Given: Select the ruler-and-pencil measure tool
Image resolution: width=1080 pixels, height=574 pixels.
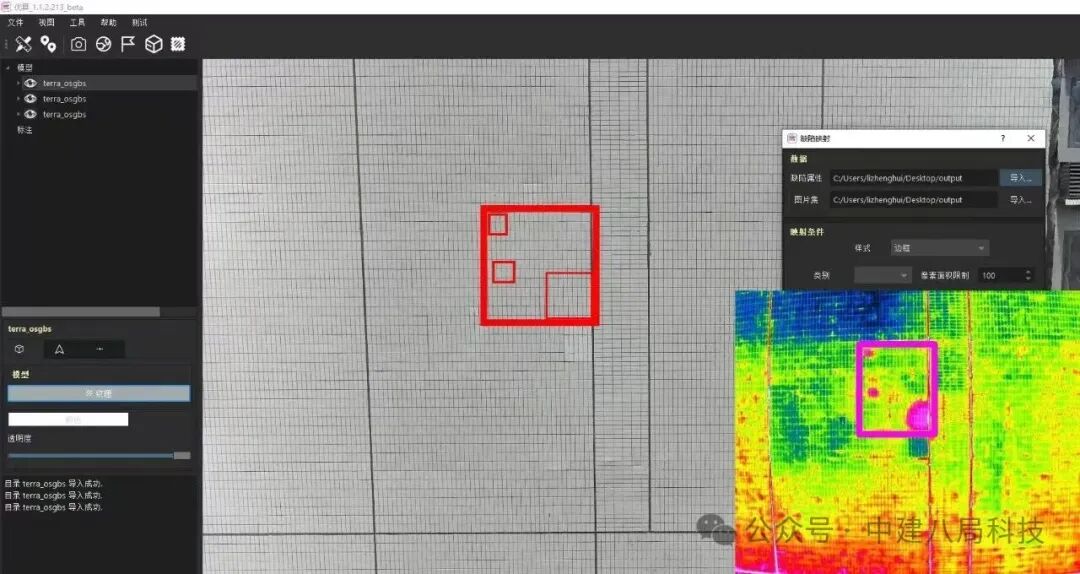Looking at the screenshot, I should point(23,44).
